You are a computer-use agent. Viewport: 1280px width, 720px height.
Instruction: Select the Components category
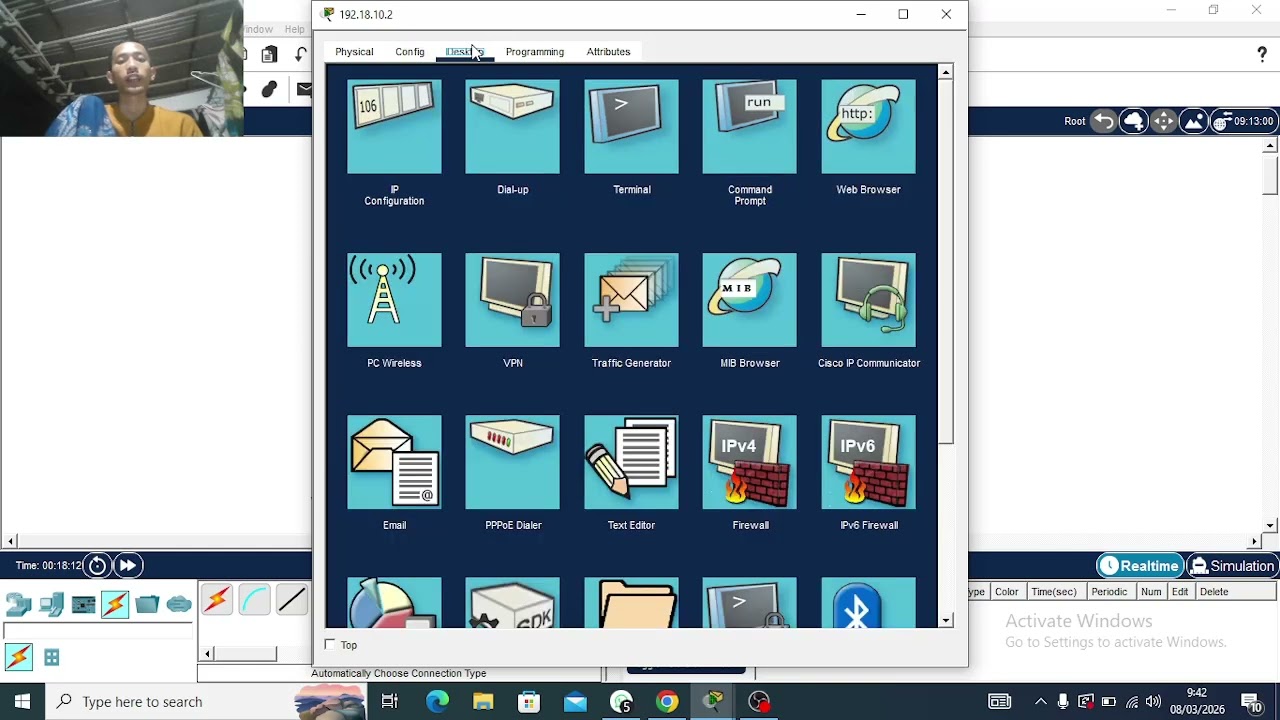click(84, 604)
